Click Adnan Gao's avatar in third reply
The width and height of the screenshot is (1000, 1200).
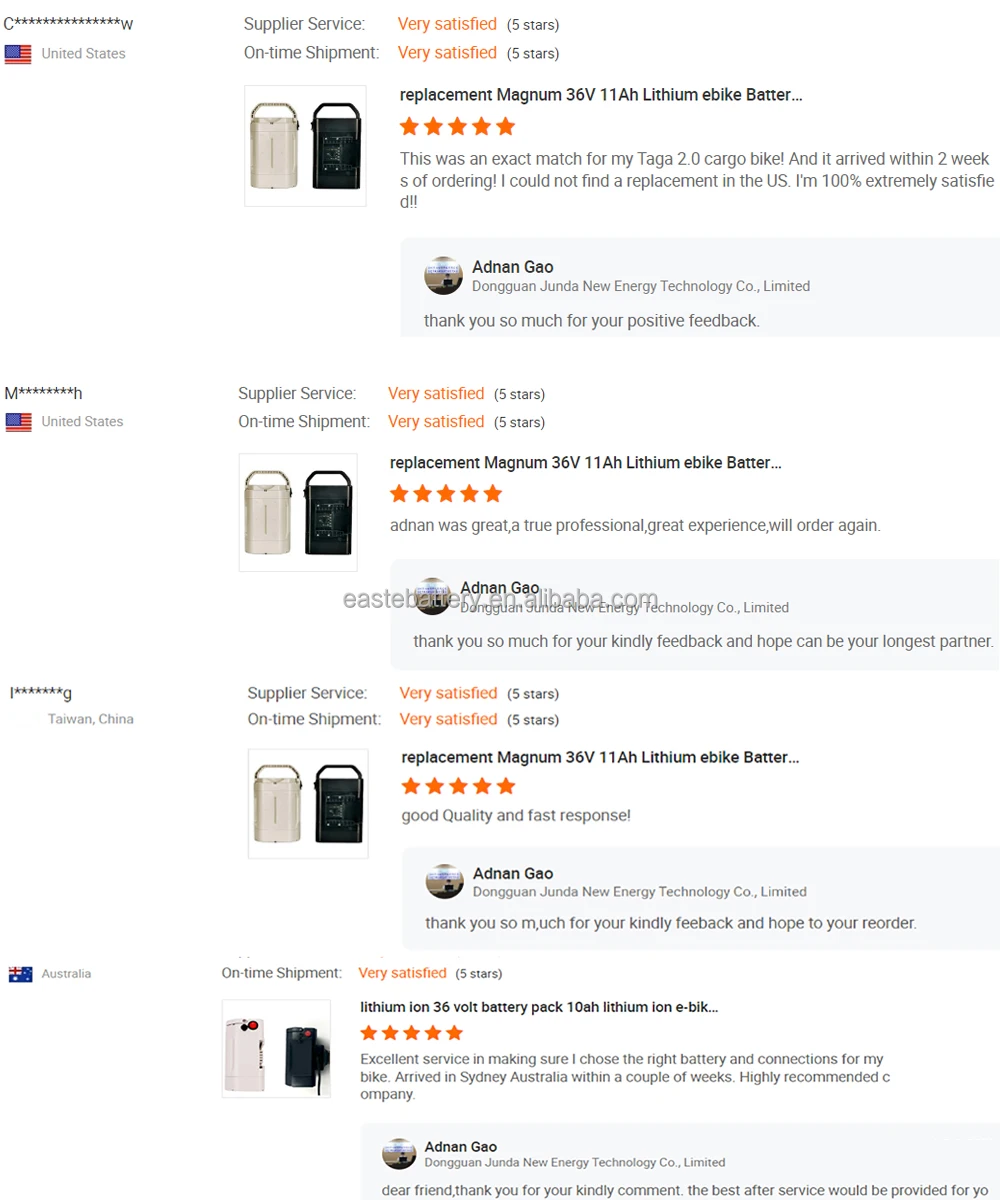pos(444,882)
